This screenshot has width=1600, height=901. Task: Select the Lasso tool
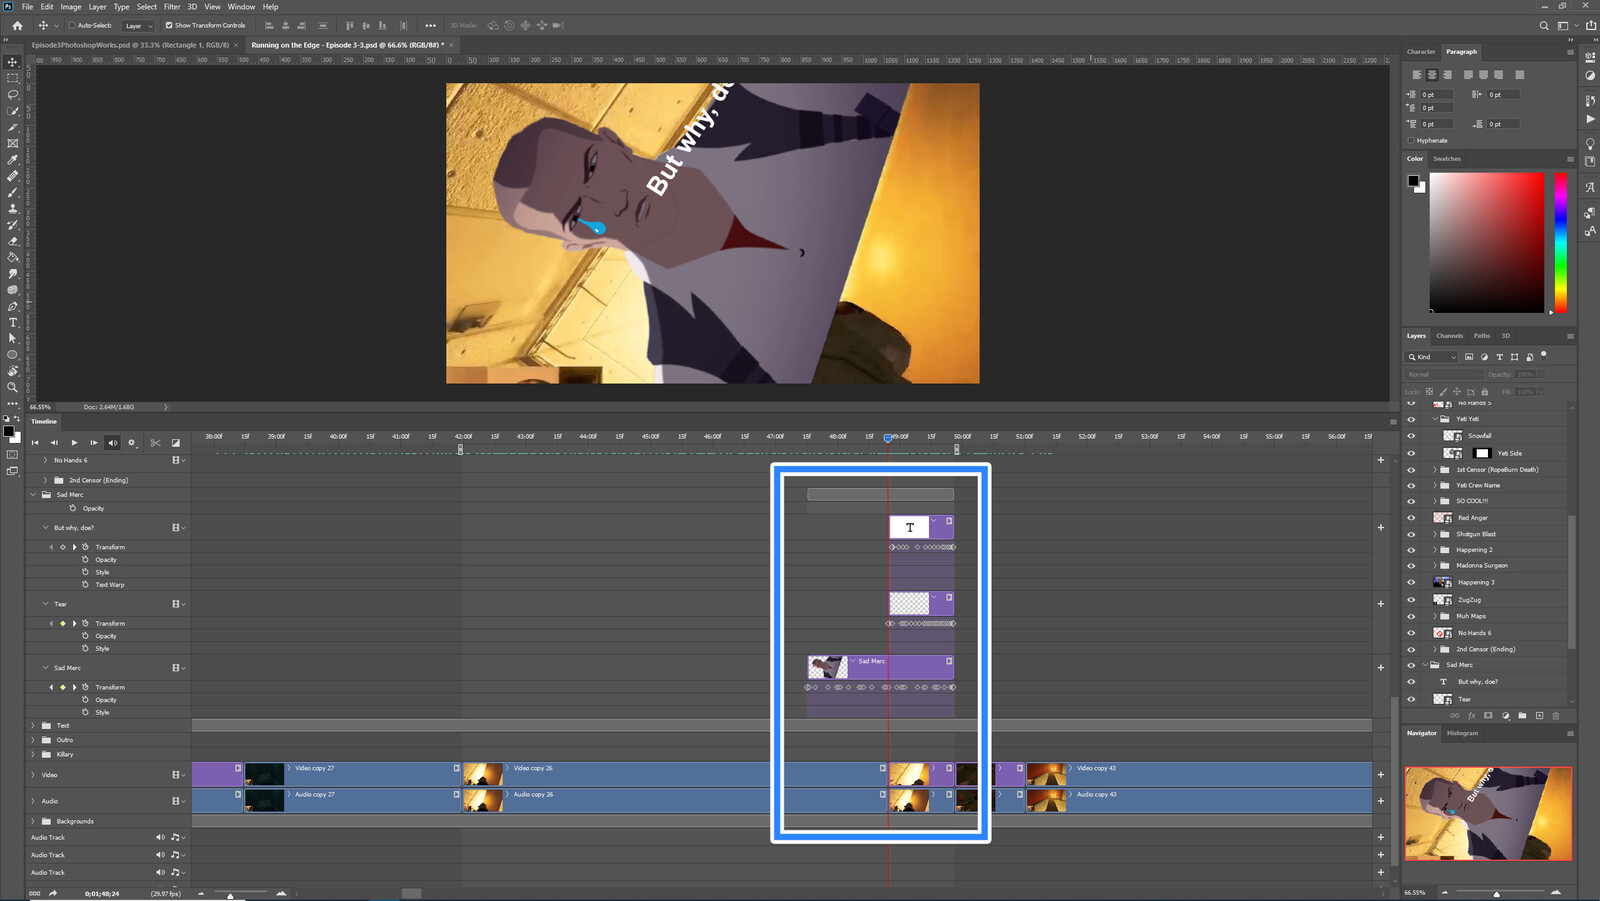click(x=13, y=94)
